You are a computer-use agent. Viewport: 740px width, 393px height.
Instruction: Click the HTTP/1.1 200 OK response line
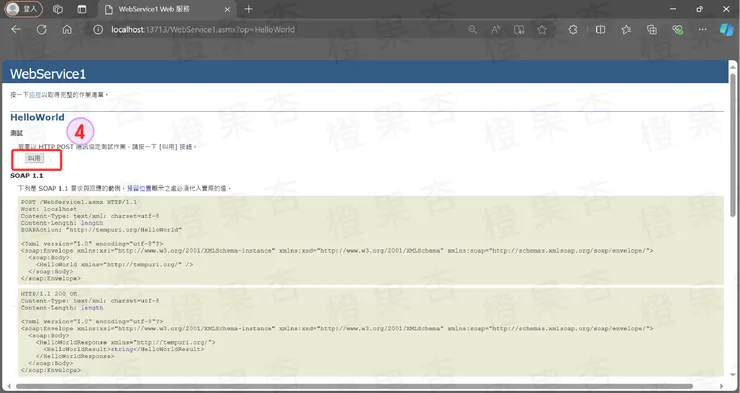(x=49, y=293)
